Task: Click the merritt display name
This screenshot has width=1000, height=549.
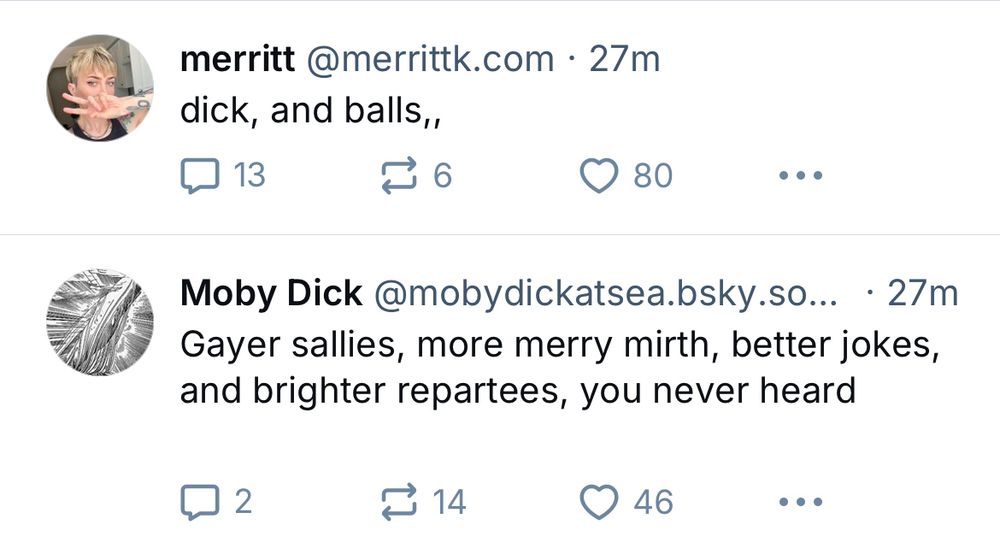Action: [237, 59]
